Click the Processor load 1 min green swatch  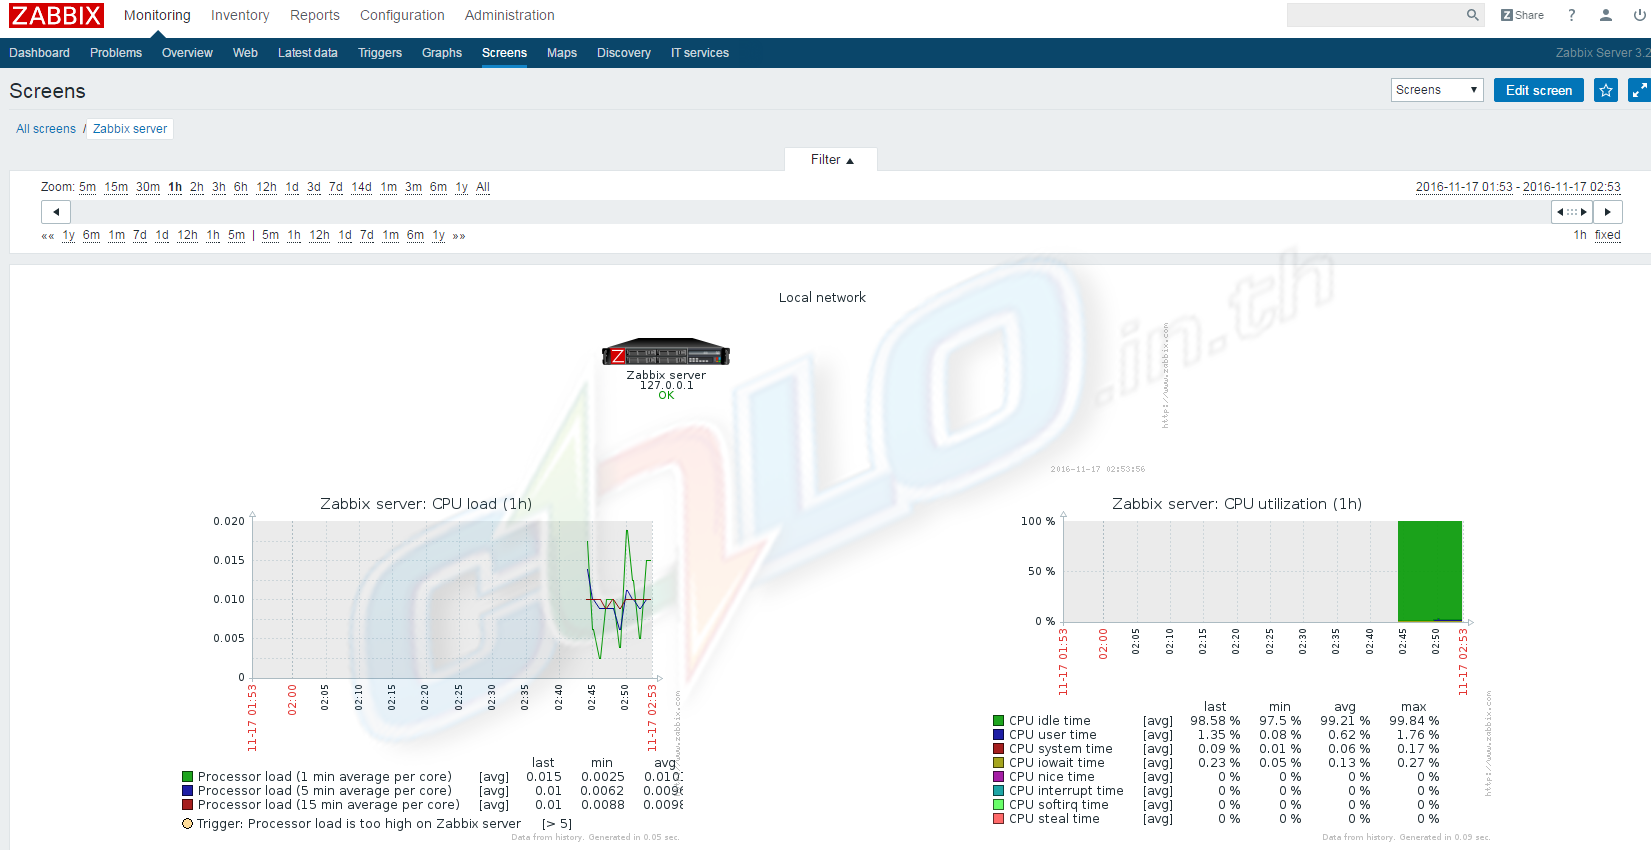[x=187, y=777]
